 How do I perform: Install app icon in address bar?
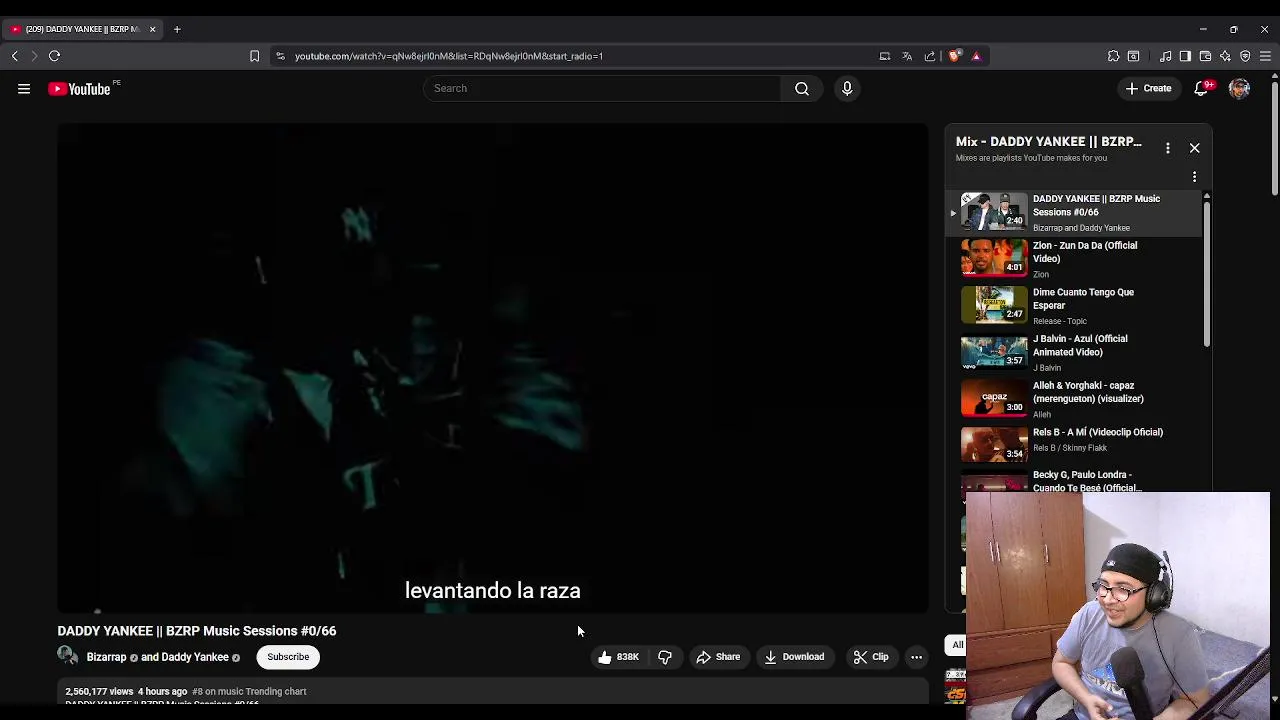point(885,56)
